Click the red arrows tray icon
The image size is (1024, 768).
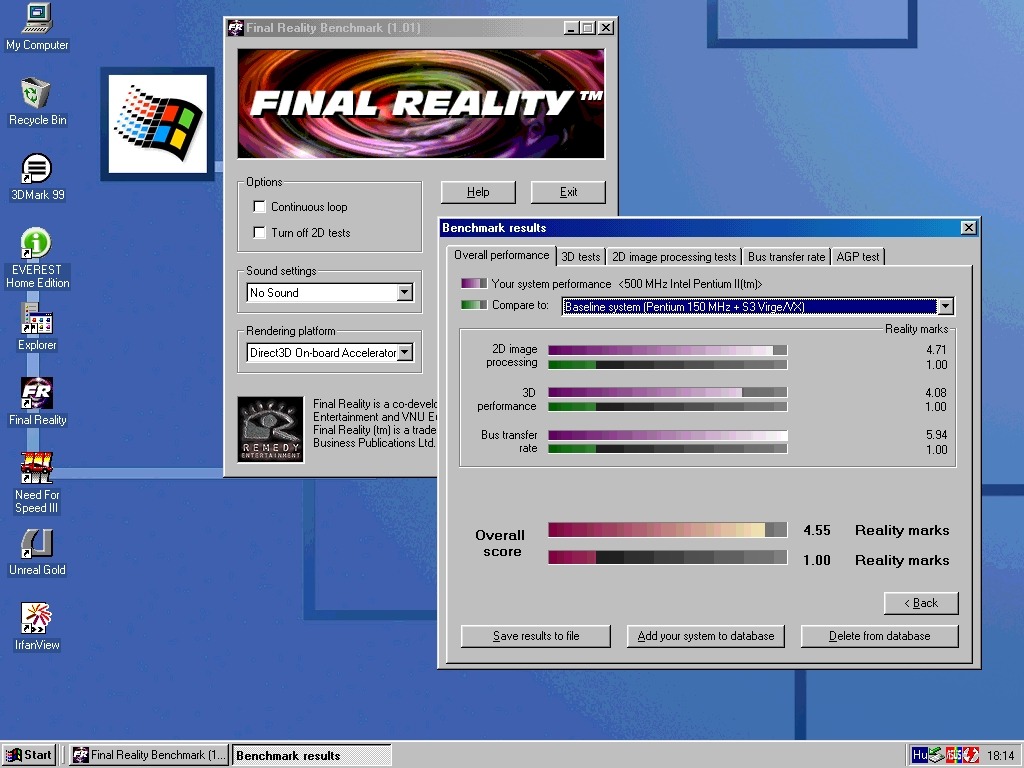click(970, 755)
